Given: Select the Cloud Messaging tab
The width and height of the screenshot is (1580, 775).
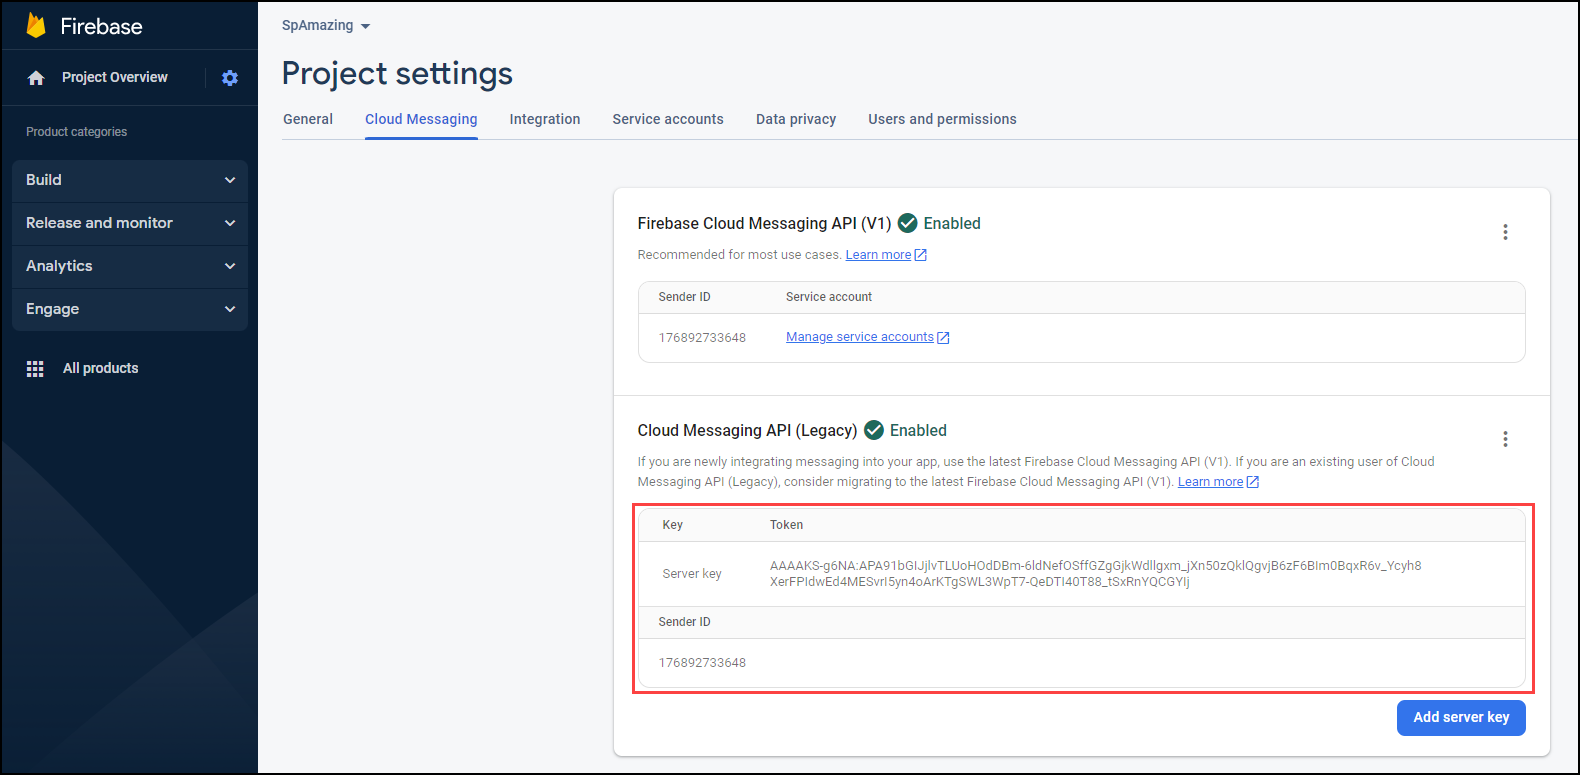Looking at the screenshot, I should (x=421, y=119).
